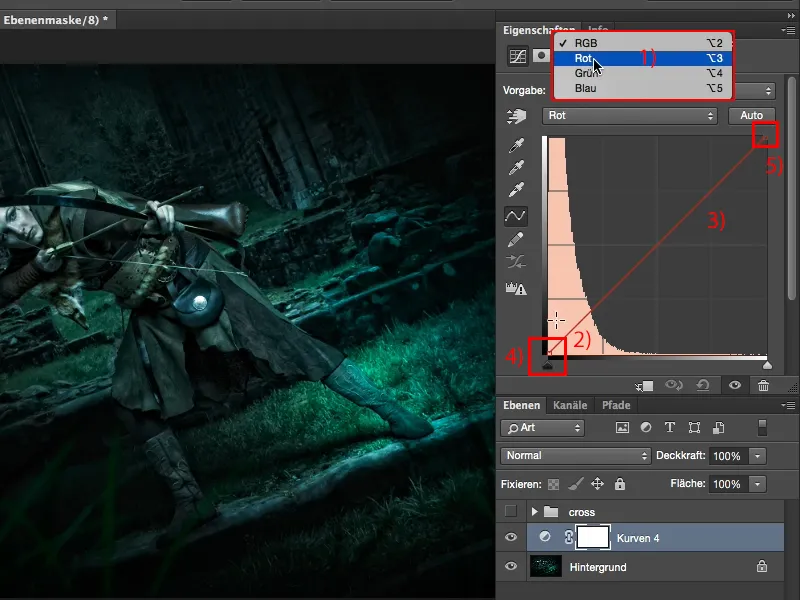The height and width of the screenshot is (600, 800).
Task: Filter layers by shape icon
Action: pyautogui.click(x=694, y=428)
